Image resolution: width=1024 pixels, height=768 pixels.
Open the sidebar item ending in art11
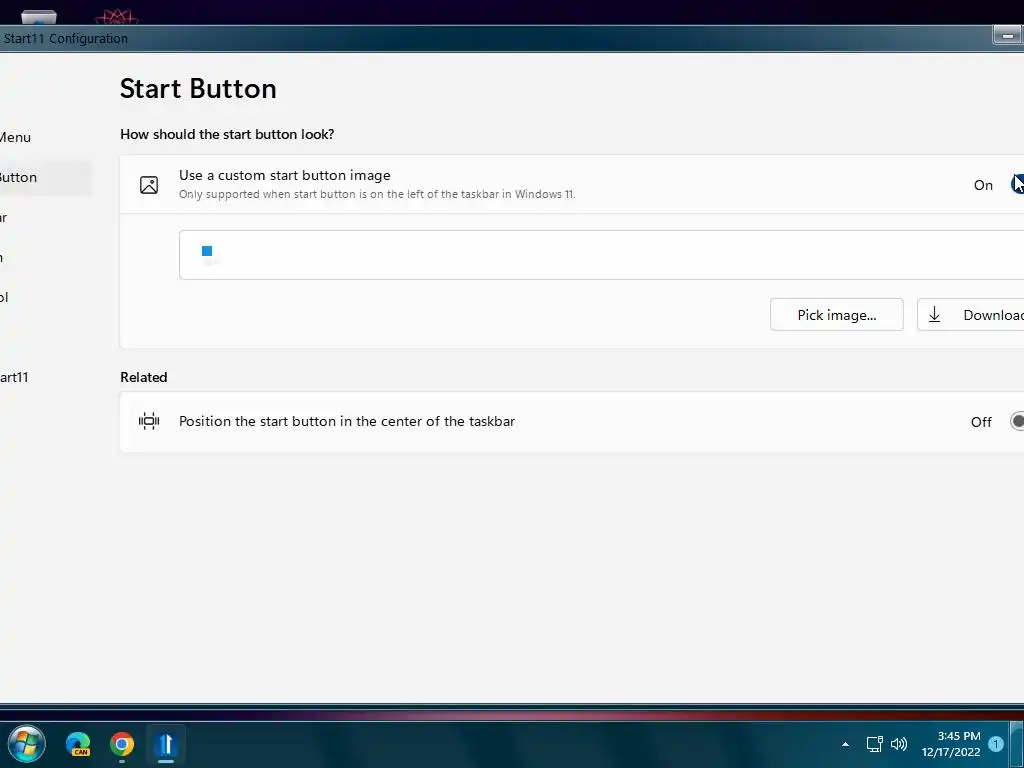(14, 377)
